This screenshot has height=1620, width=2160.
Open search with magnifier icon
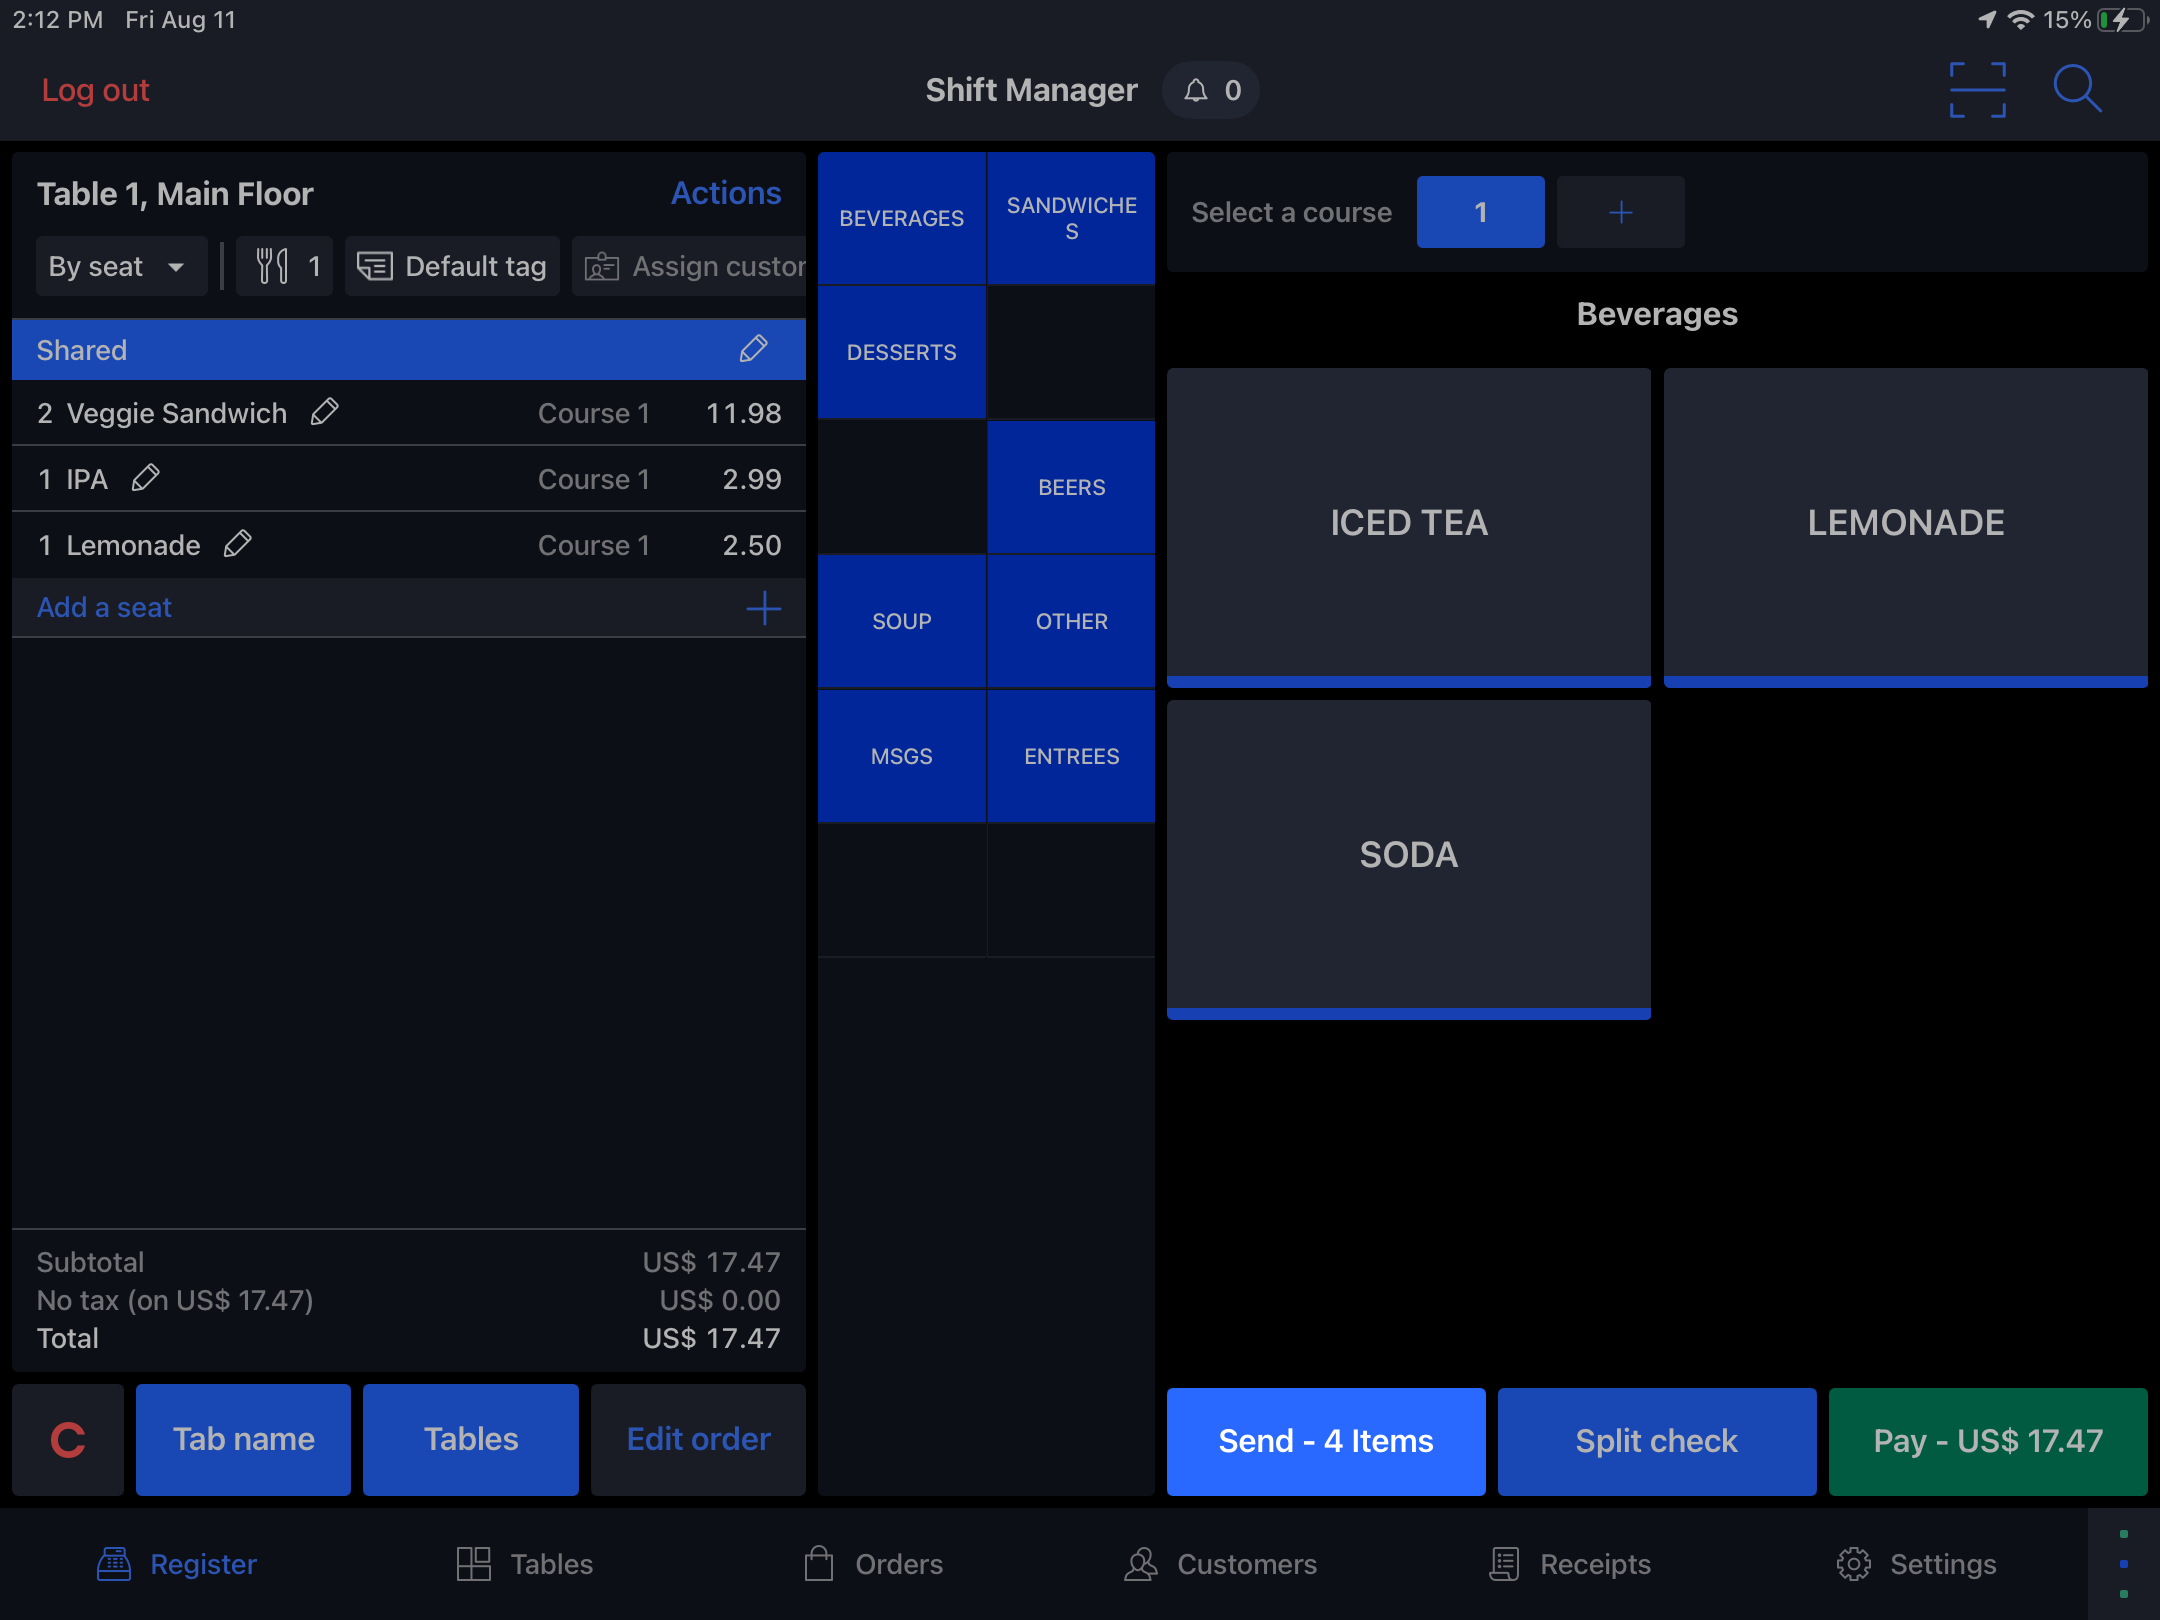click(2076, 90)
